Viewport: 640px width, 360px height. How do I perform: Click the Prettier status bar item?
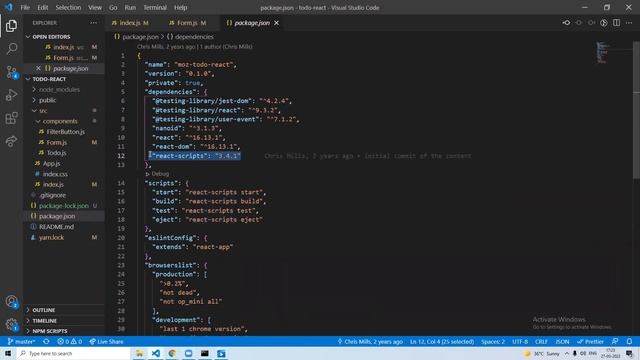coord(590,341)
